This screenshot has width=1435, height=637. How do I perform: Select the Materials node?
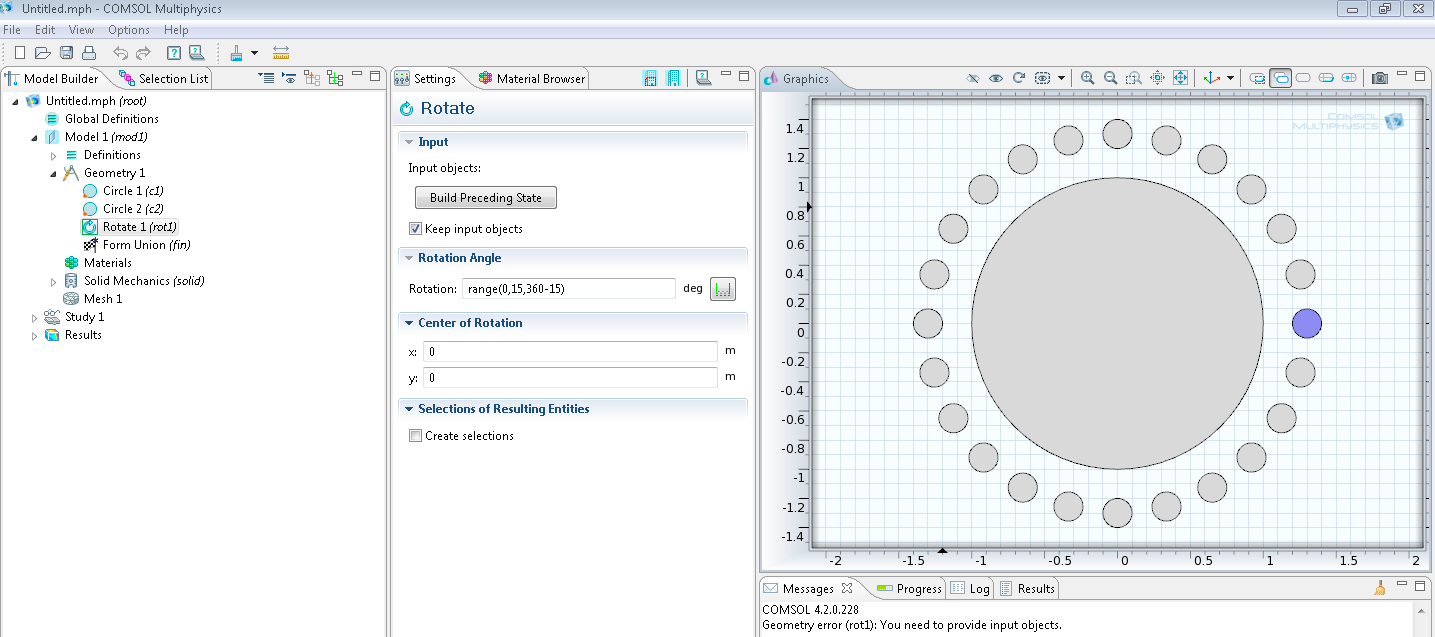click(x=97, y=263)
